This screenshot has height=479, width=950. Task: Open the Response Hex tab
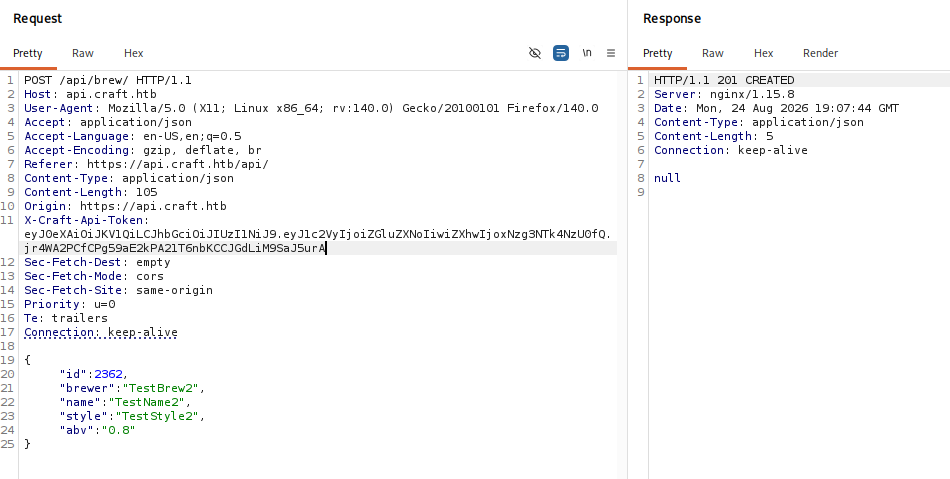[x=763, y=53]
